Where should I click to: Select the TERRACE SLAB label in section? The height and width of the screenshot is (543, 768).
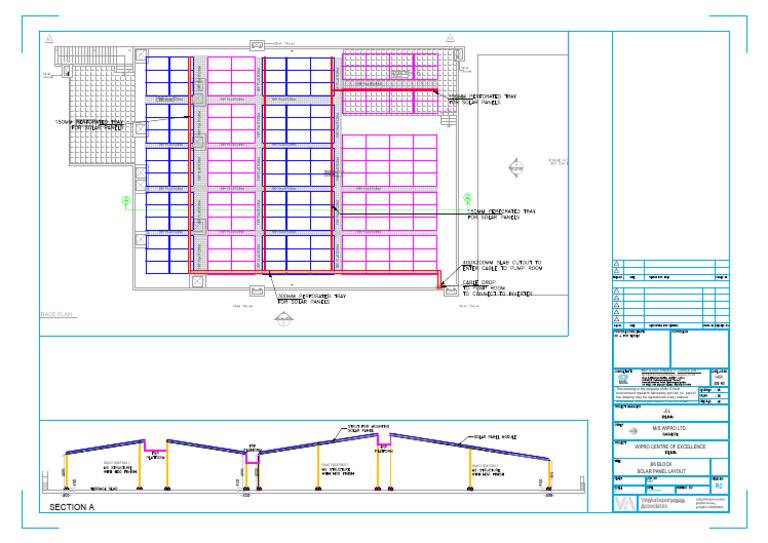(x=104, y=489)
